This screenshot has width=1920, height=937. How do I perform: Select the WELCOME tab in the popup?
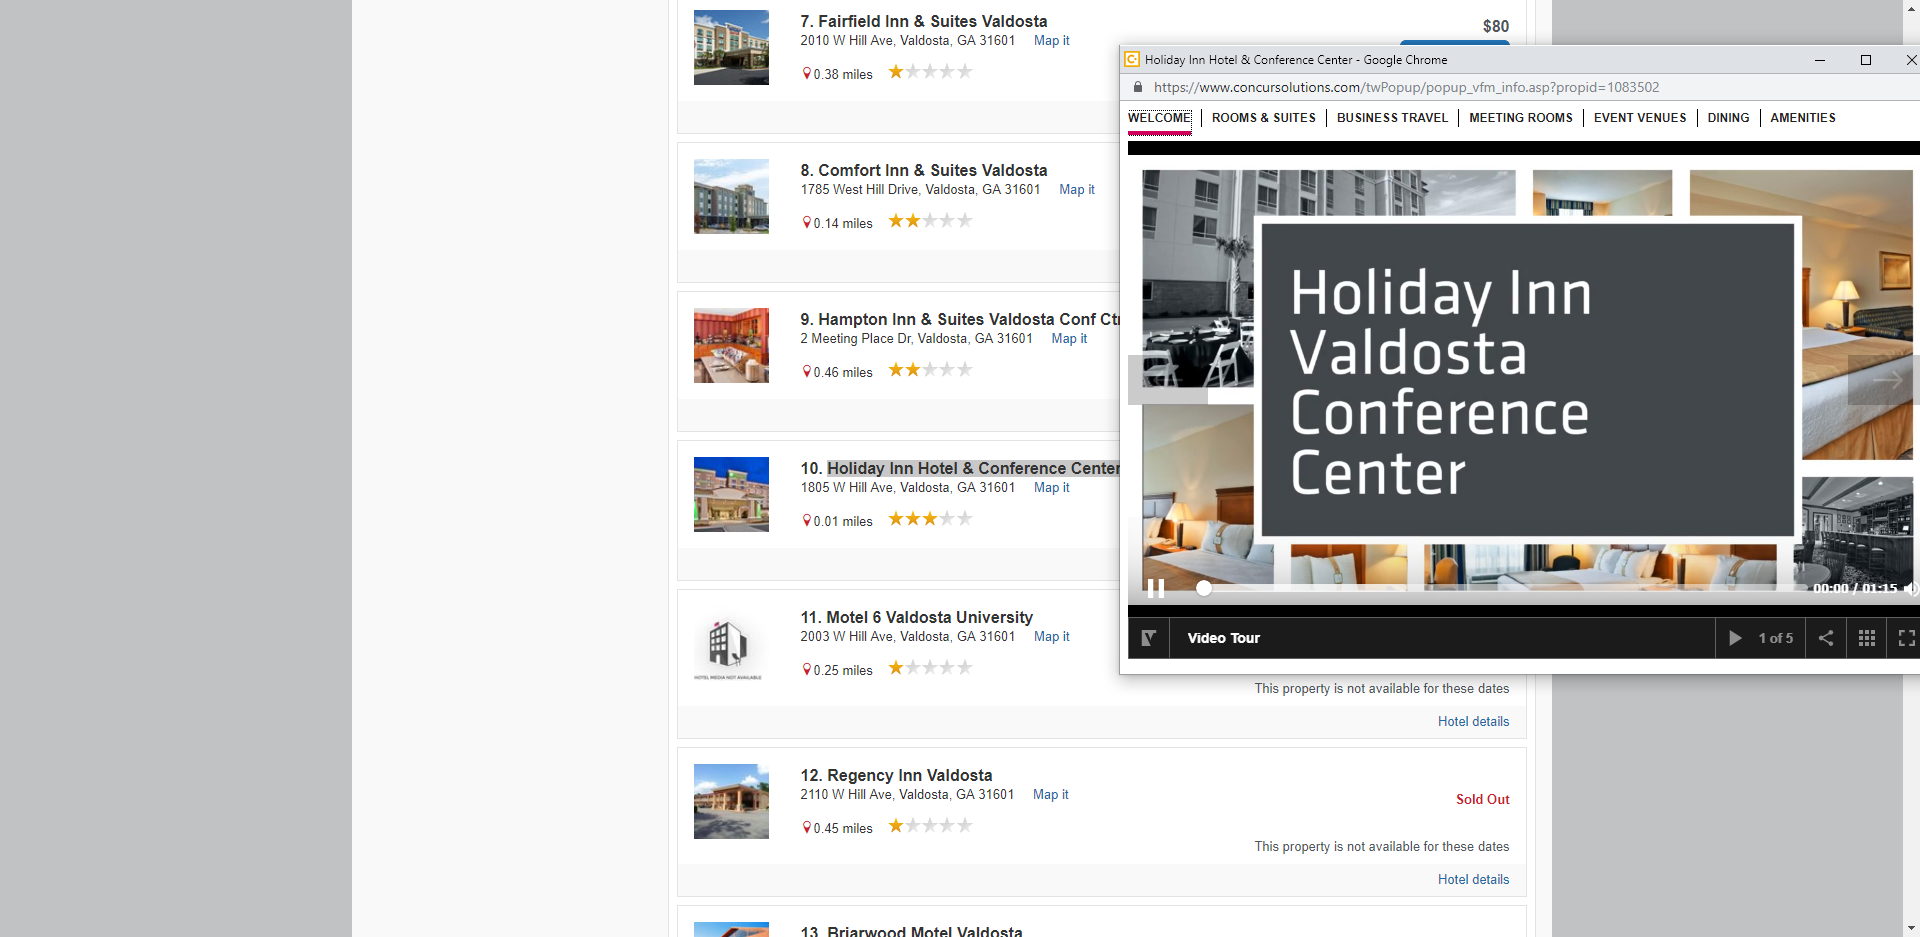(x=1160, y=118)
